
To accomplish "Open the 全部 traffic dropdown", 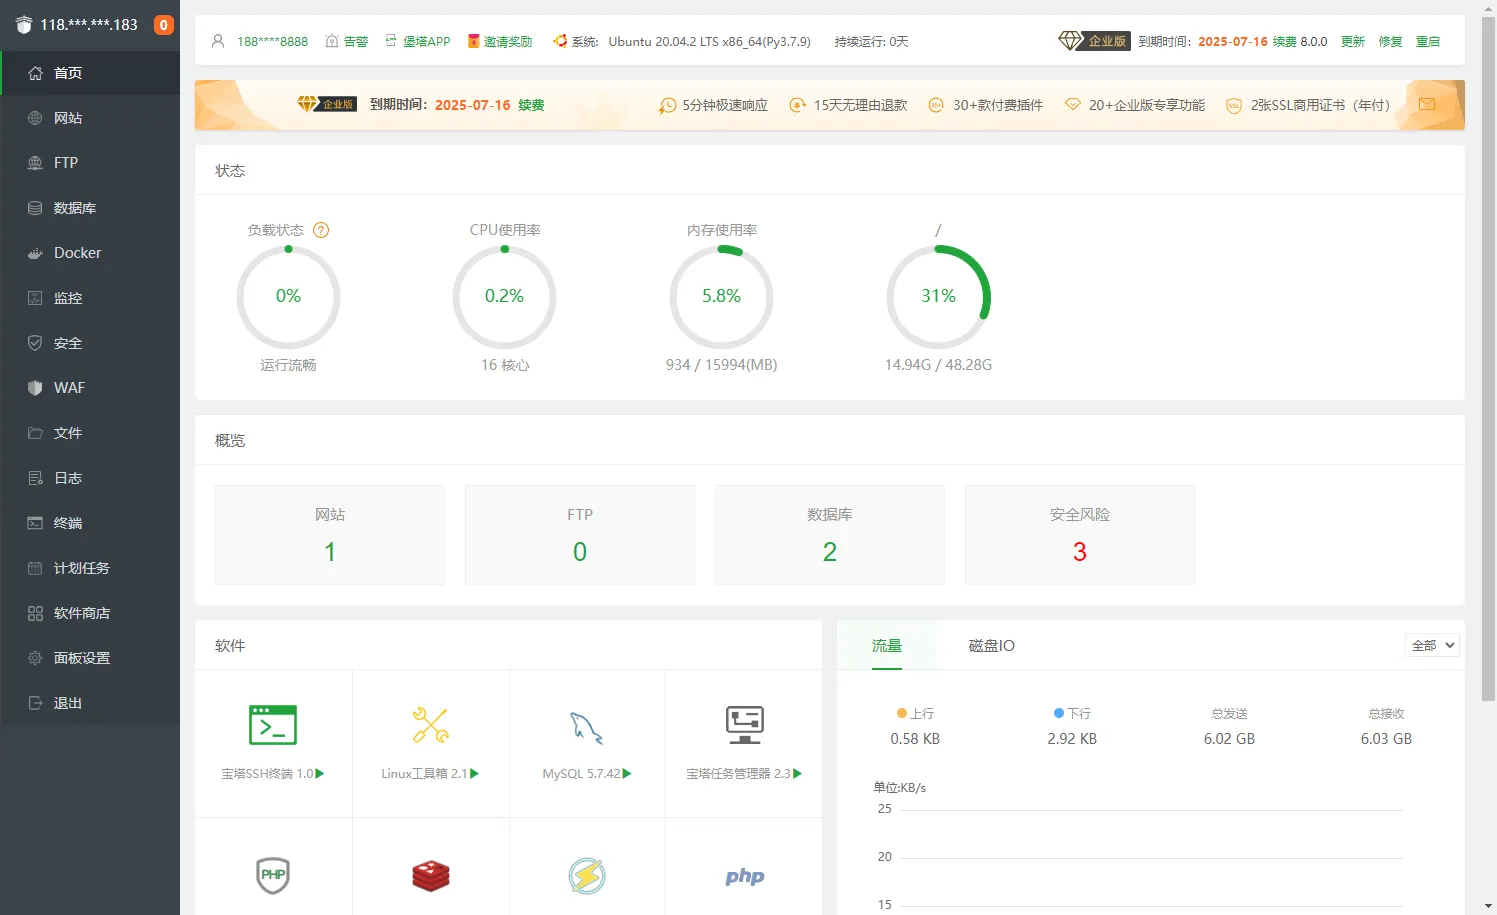I will coord(1432,645).
